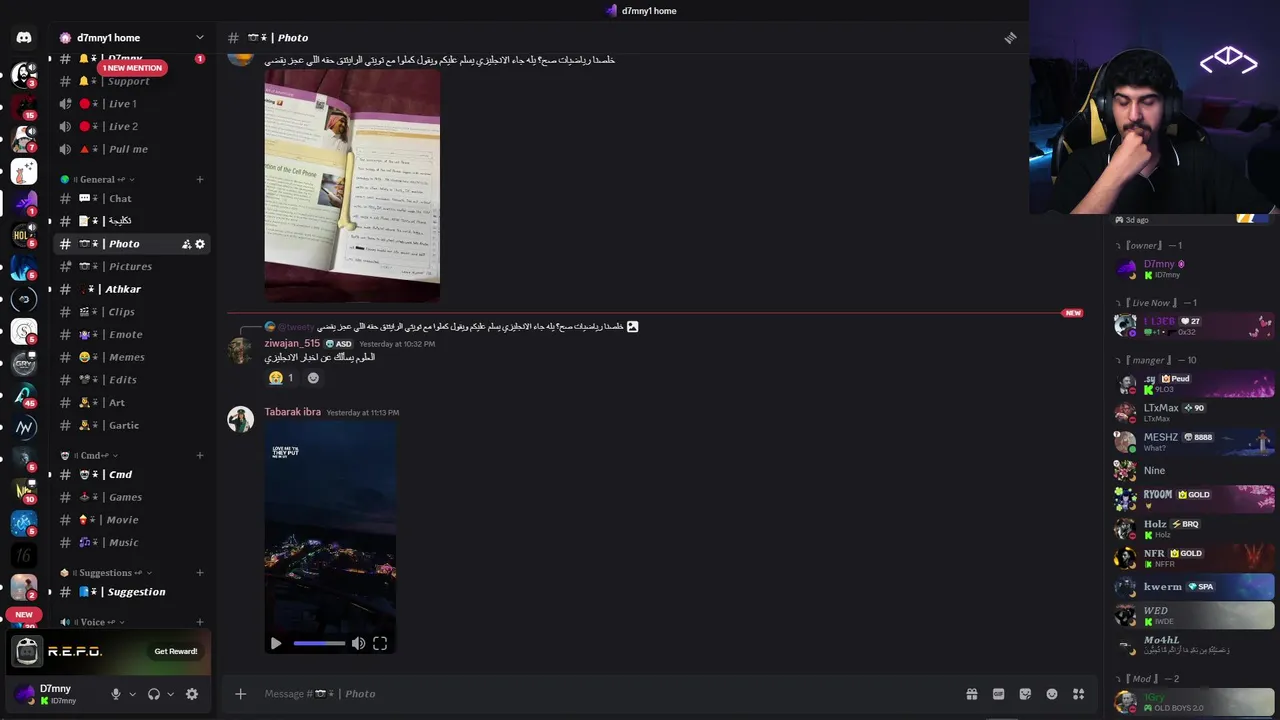Viewport: 1280px width, 720px height.
Task: Add channel to Cmd category
Action: coord(200,455)
